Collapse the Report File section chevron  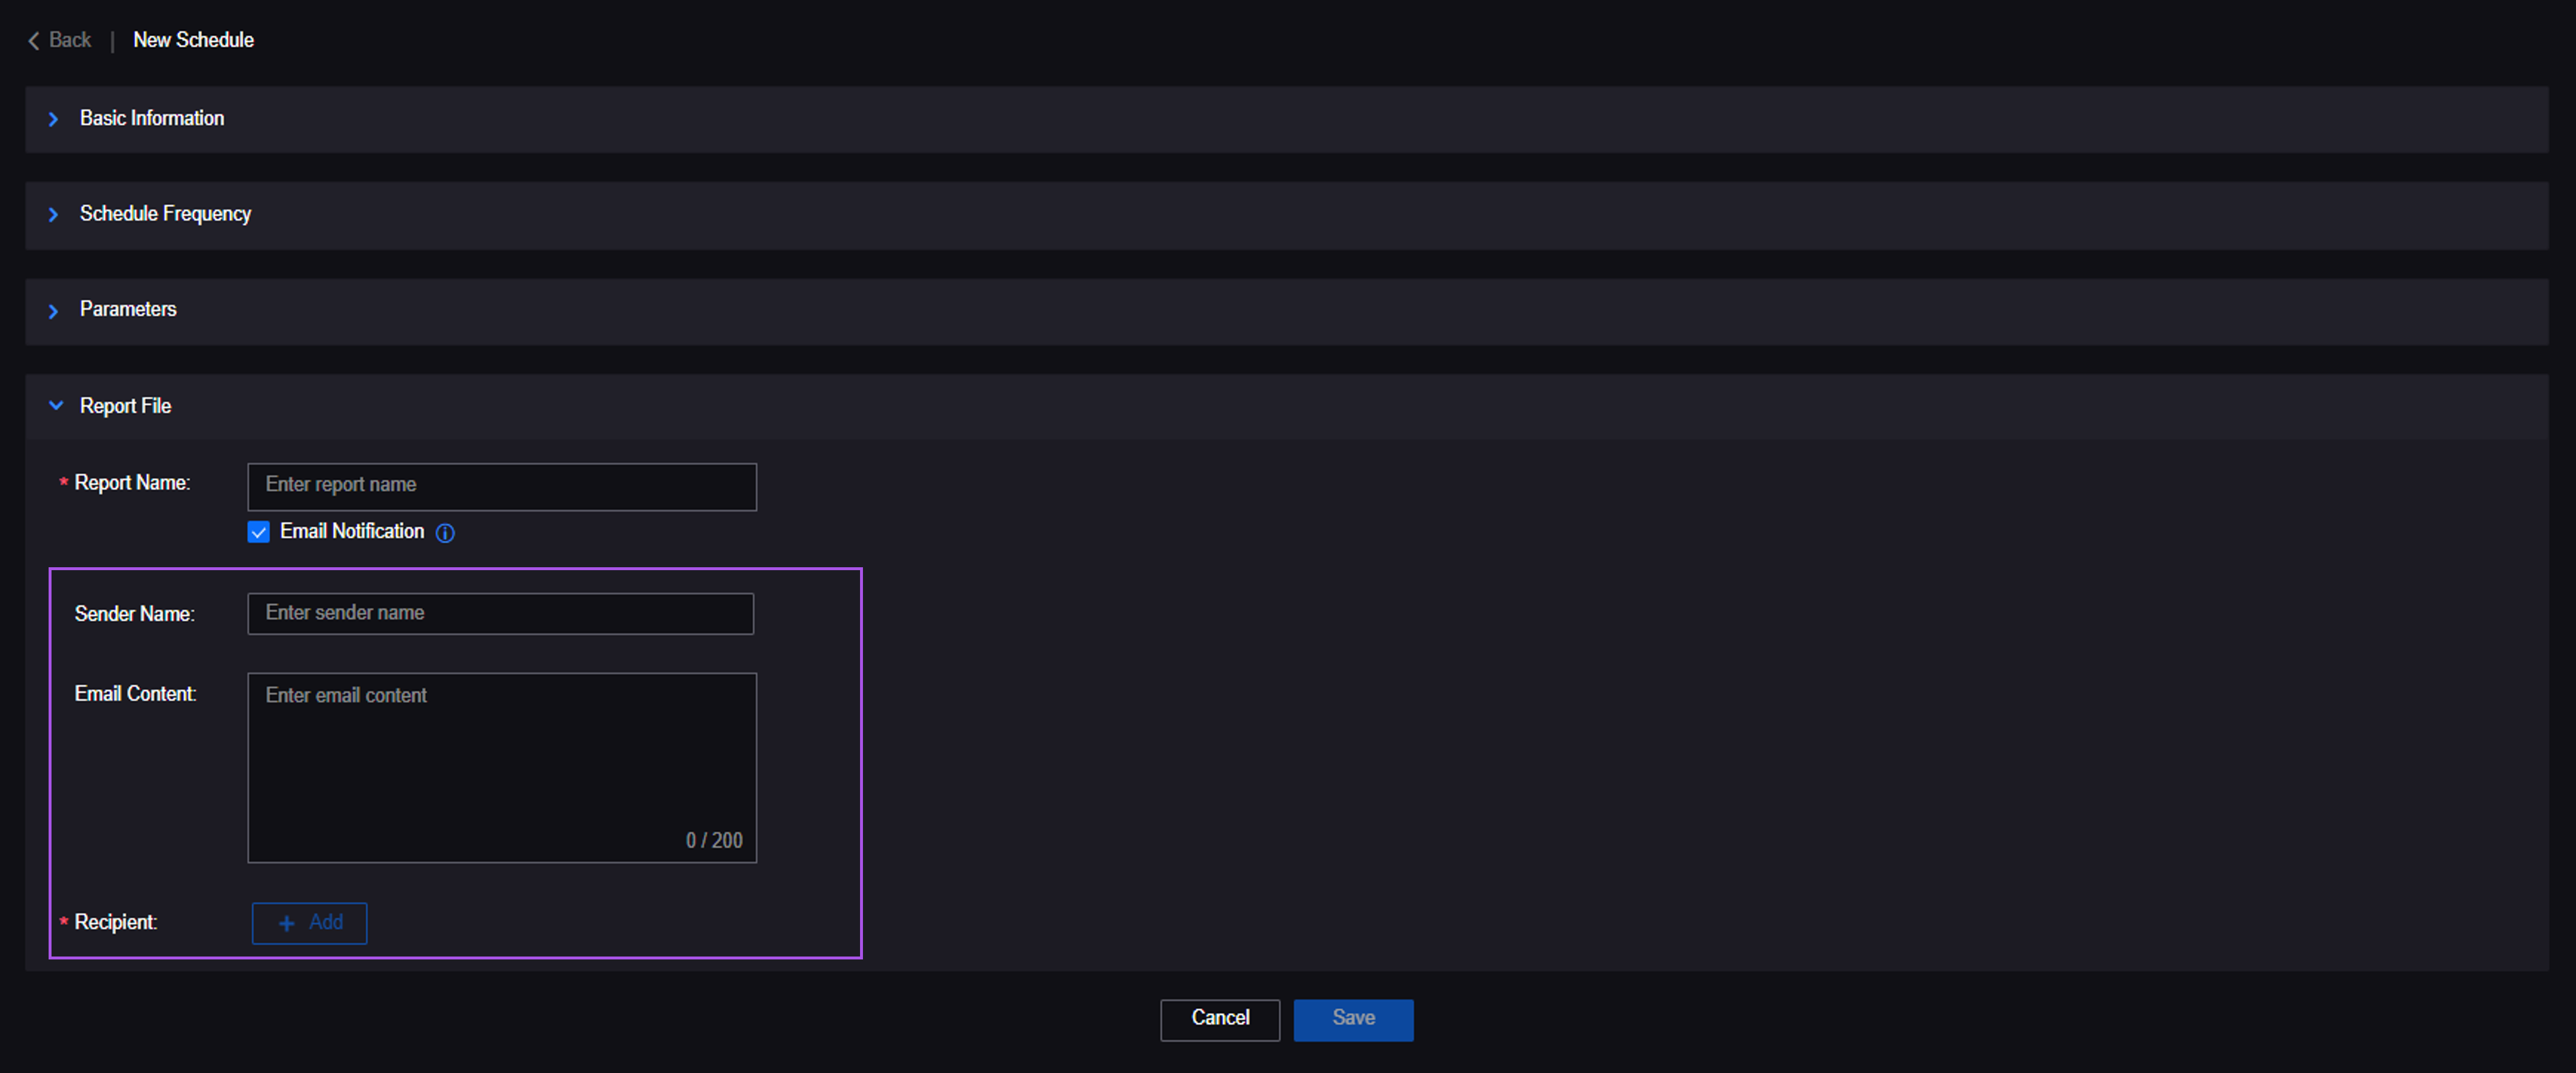(x=56, y=405)
